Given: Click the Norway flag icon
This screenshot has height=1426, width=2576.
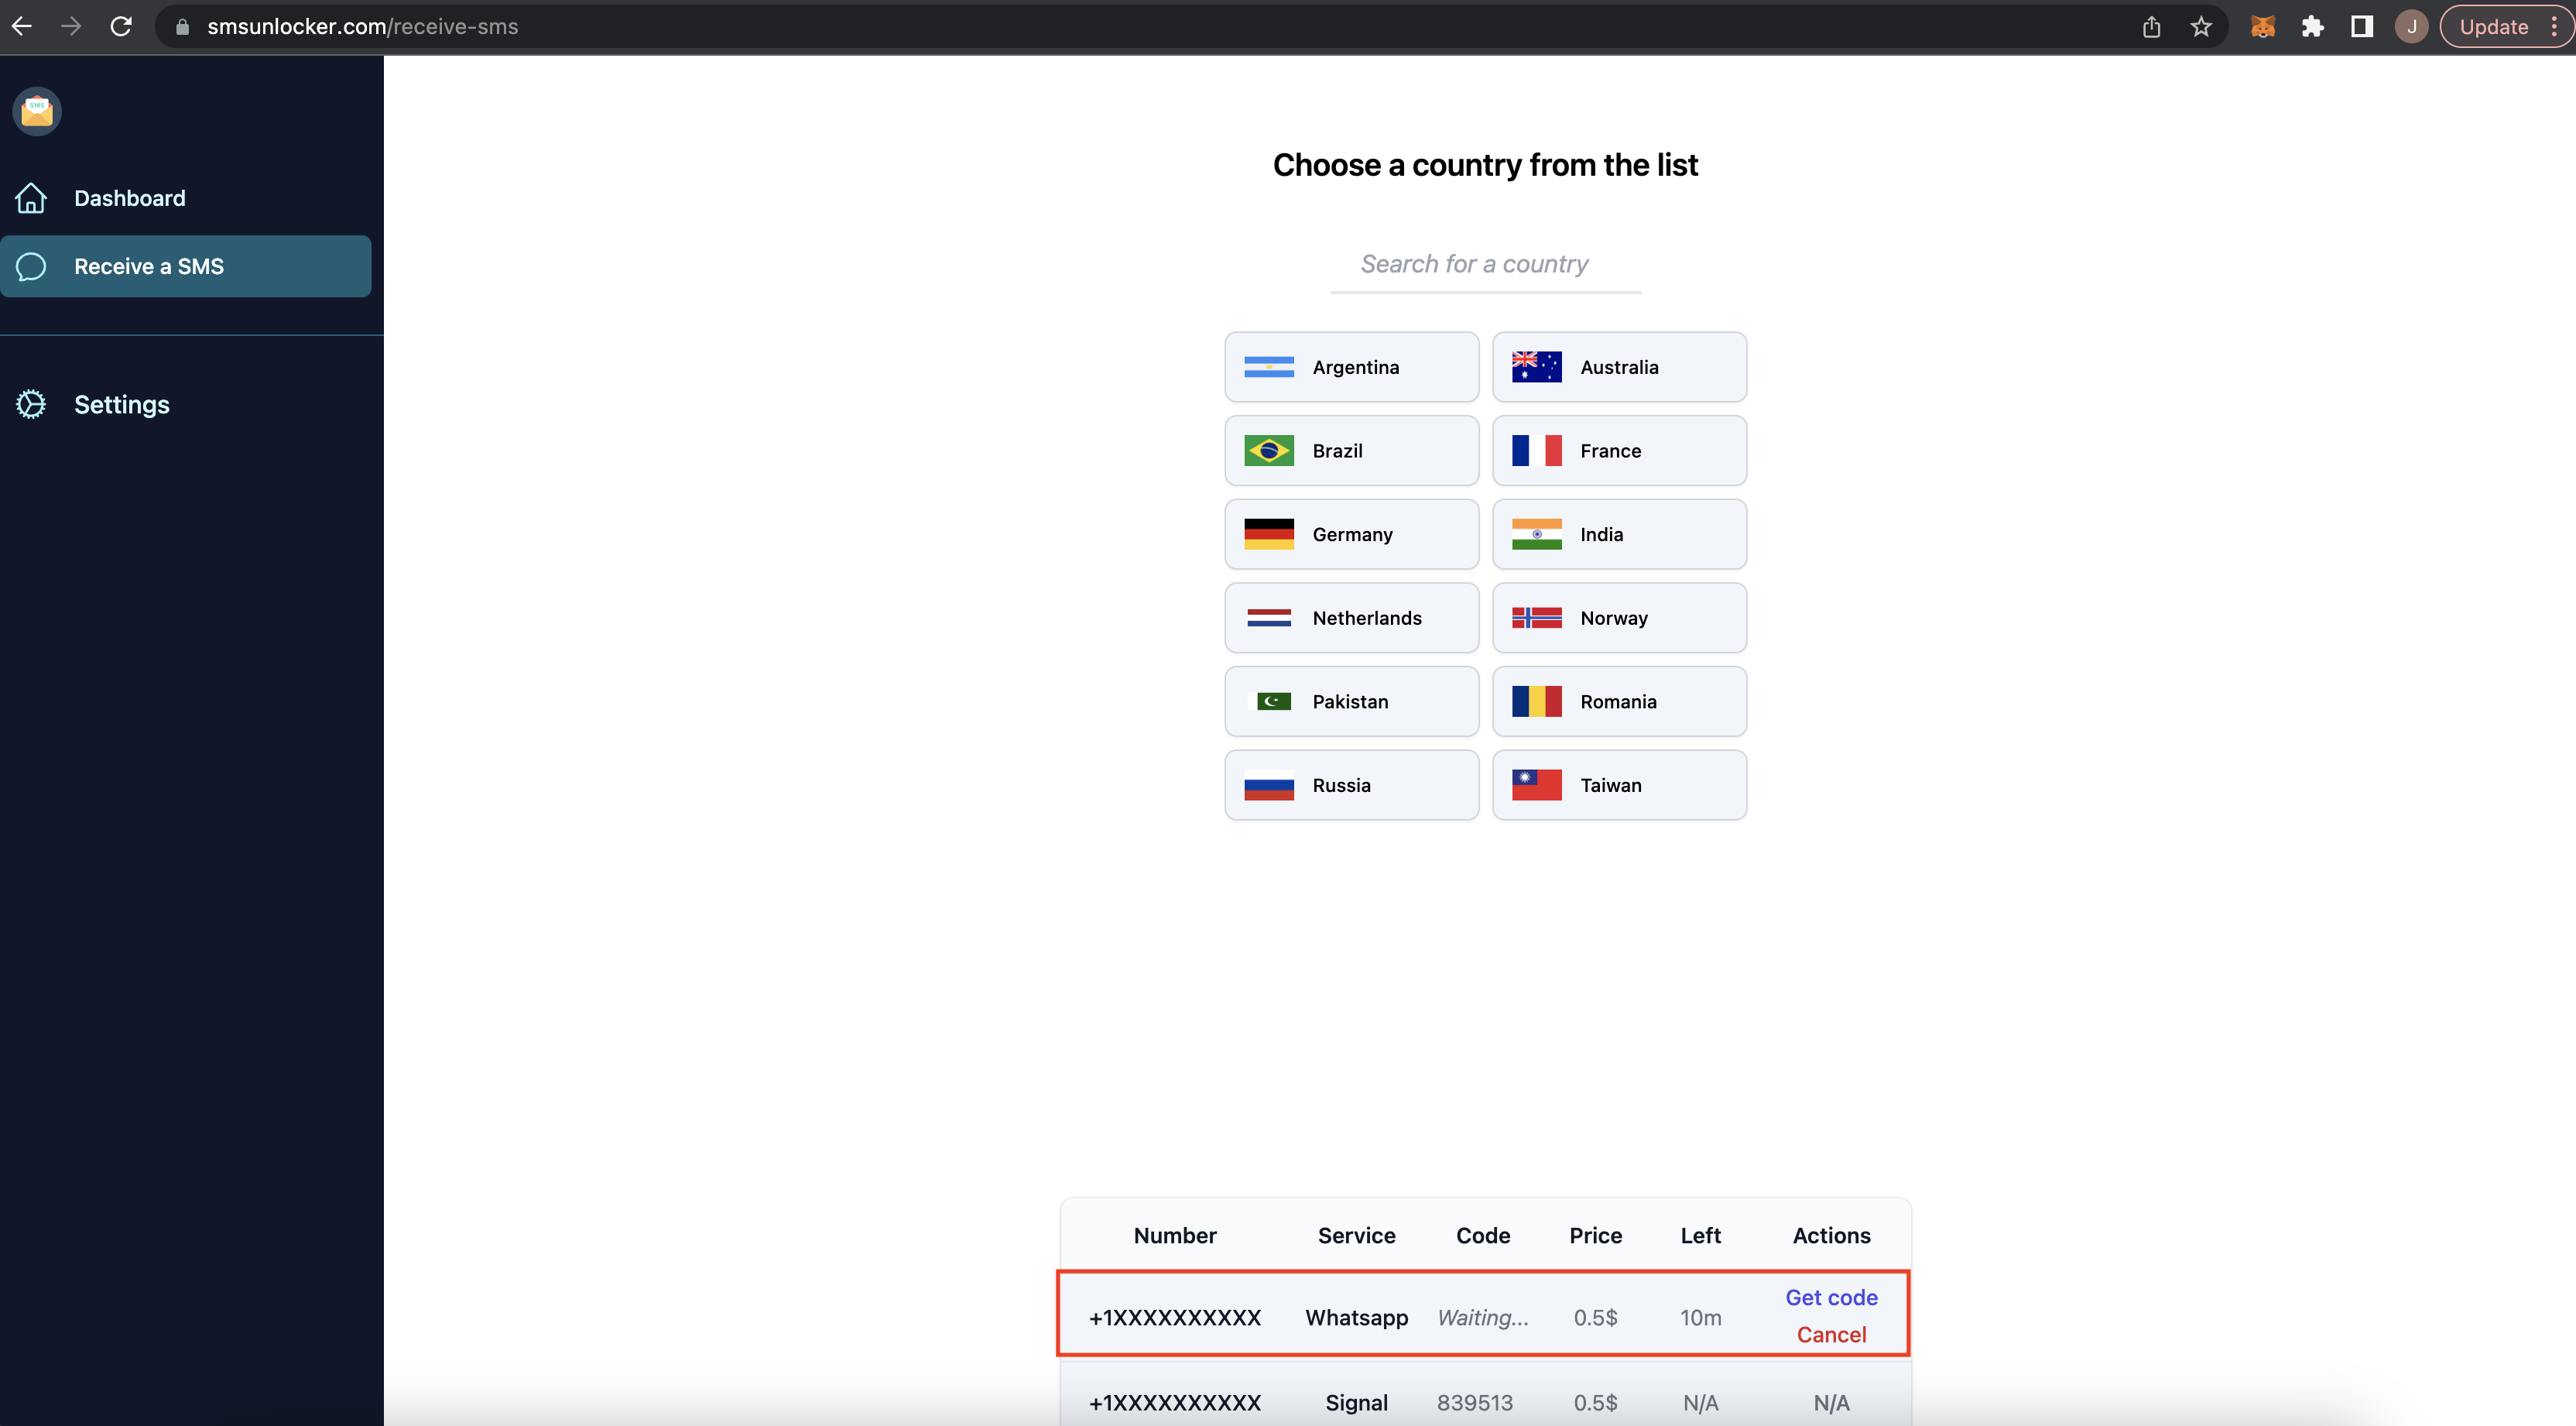Looking at the screenshot, I should pyautogui.click(x=1537, y=618).
